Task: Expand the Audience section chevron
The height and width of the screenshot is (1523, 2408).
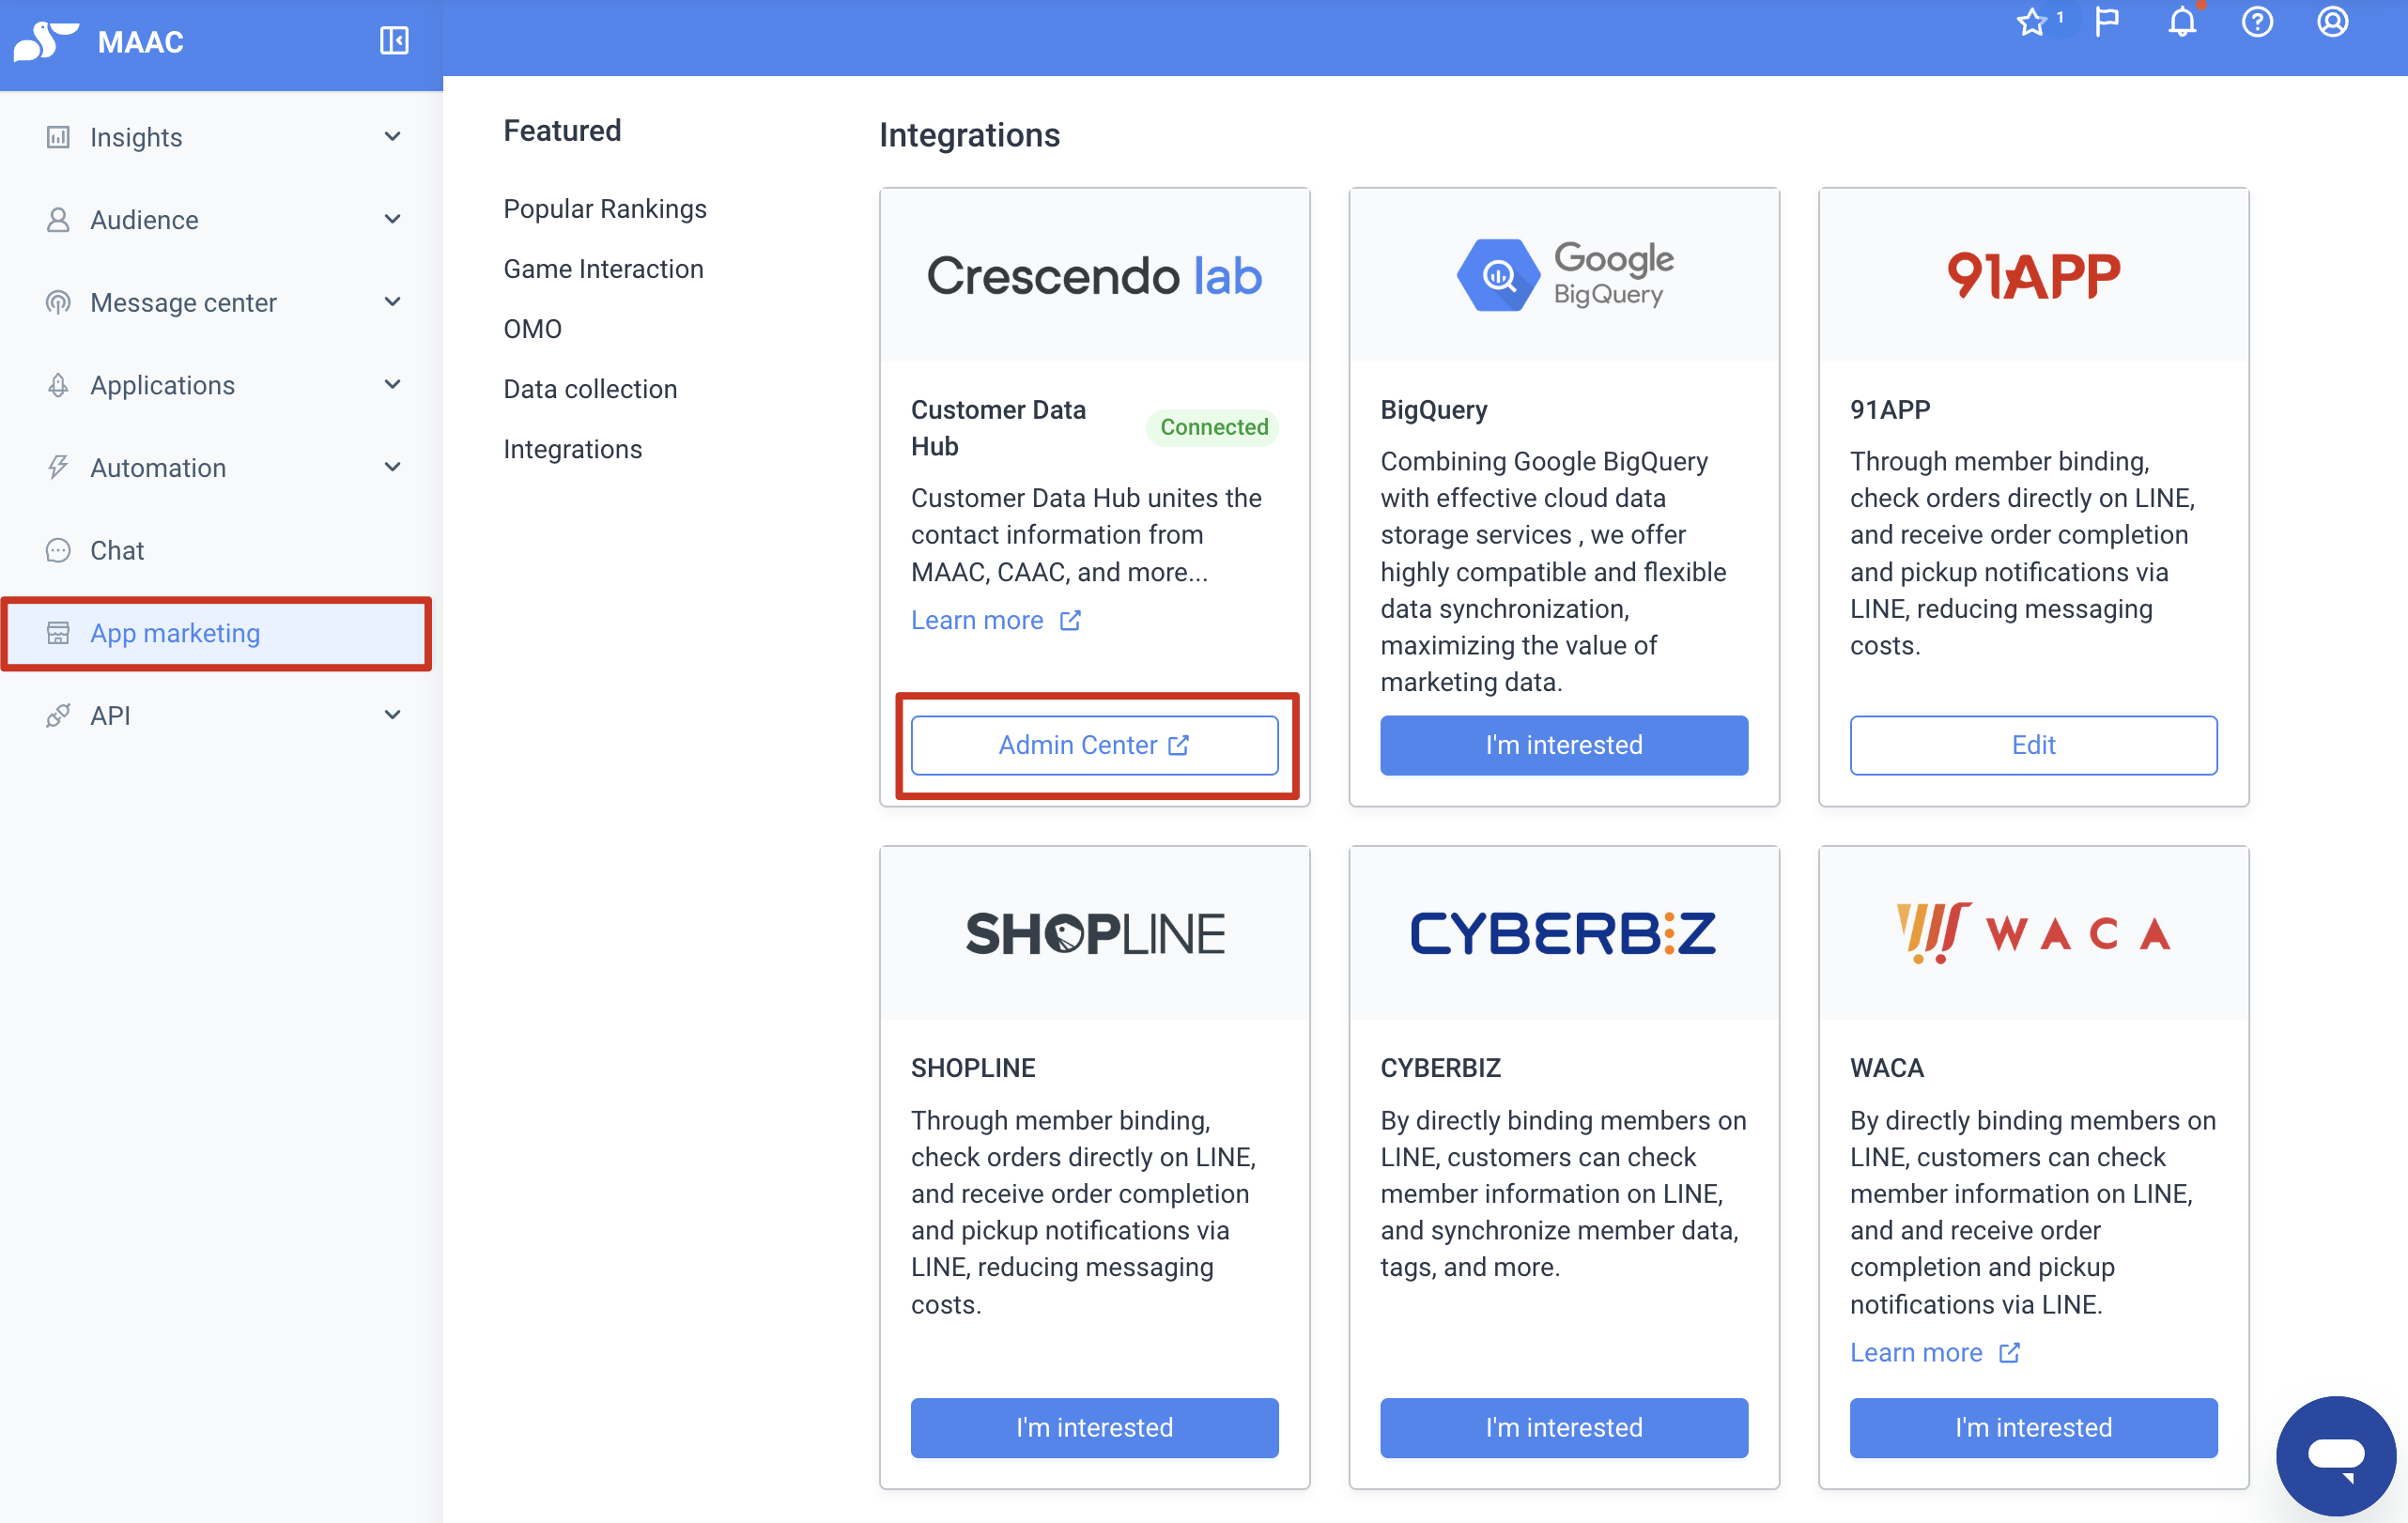Action: 392,219
